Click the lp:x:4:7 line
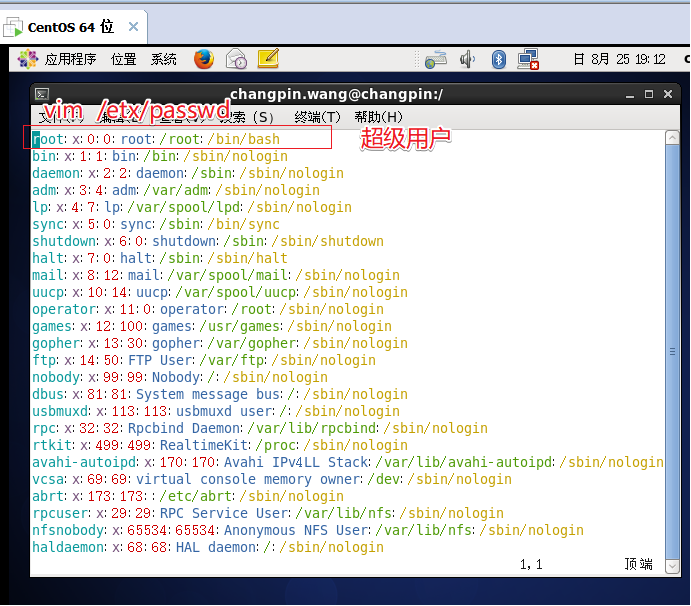691x606 pixels. 192,207
